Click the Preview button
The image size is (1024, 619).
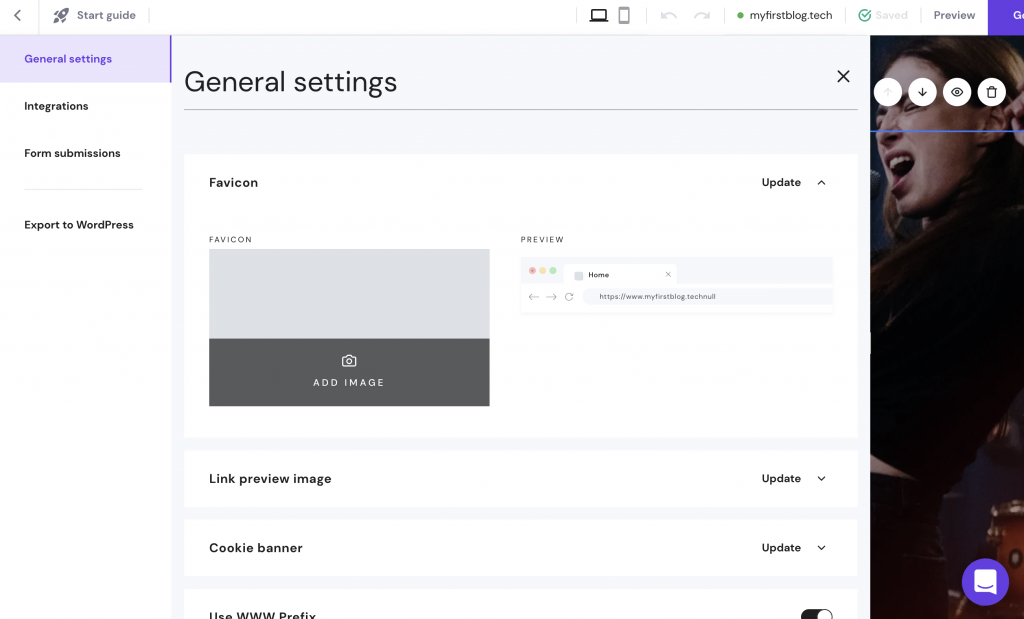coord(954,16)
